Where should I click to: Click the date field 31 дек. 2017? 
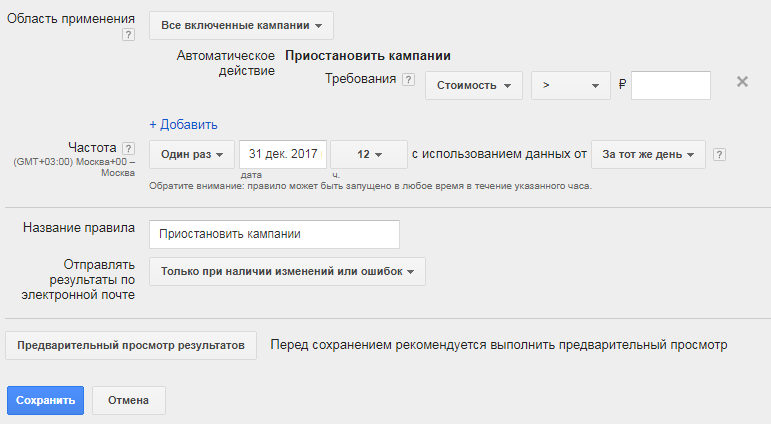283,155
